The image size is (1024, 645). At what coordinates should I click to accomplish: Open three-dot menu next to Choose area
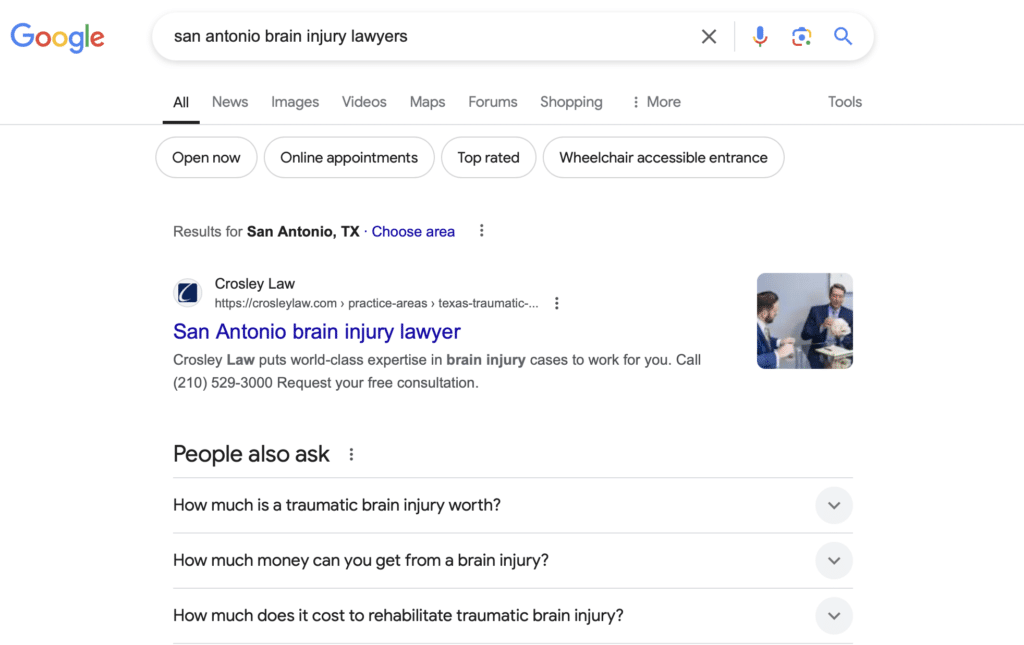(x=481, y=231)
